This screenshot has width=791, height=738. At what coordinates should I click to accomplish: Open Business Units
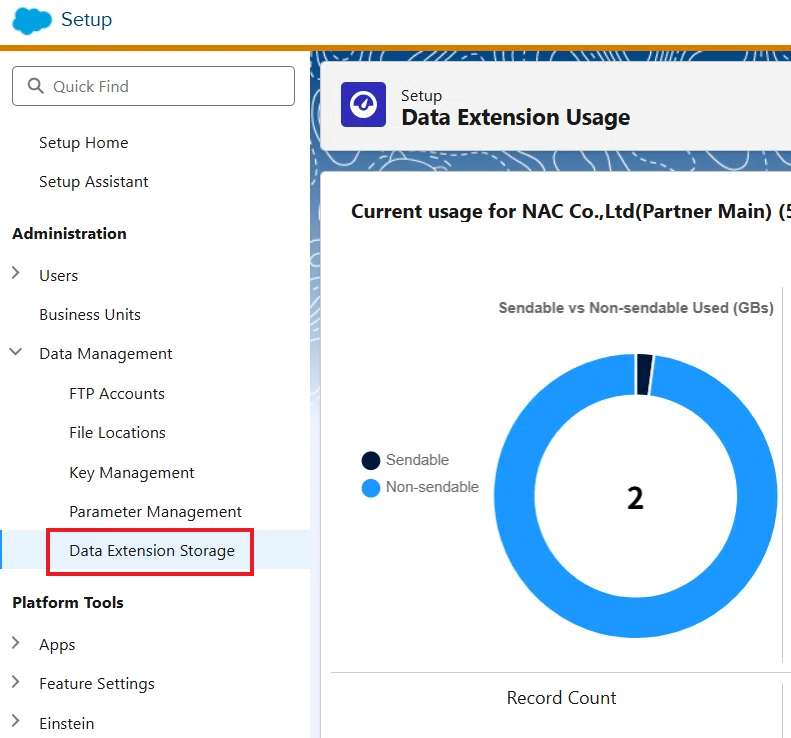90,315
